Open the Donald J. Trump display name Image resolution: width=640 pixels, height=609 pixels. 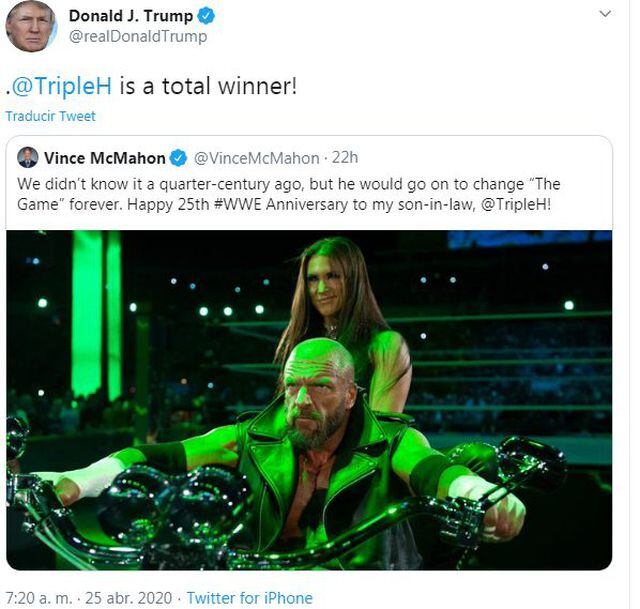(131, 16)
